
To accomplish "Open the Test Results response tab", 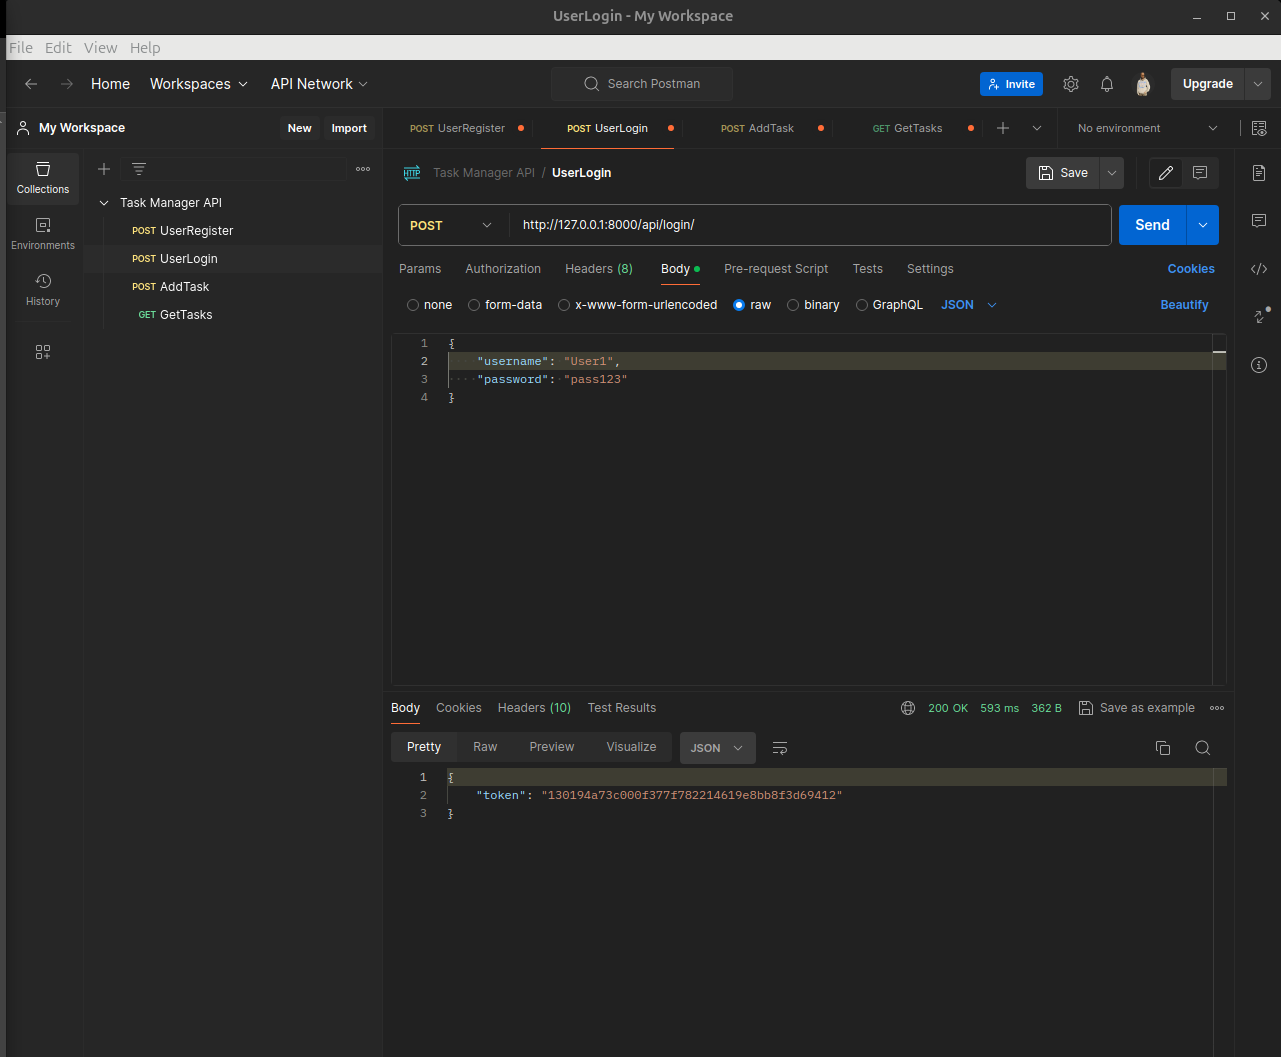I will [x=622, y=708].
